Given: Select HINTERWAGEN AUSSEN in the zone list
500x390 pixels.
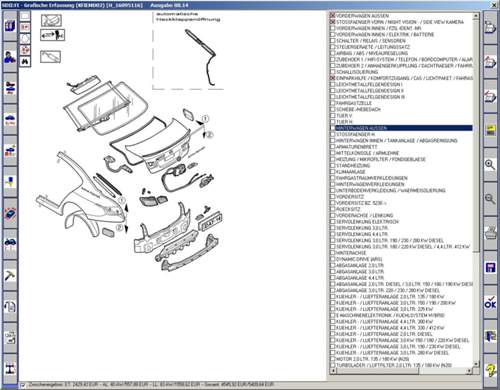Looking at the screenshot, I should (x=361, y=128).
